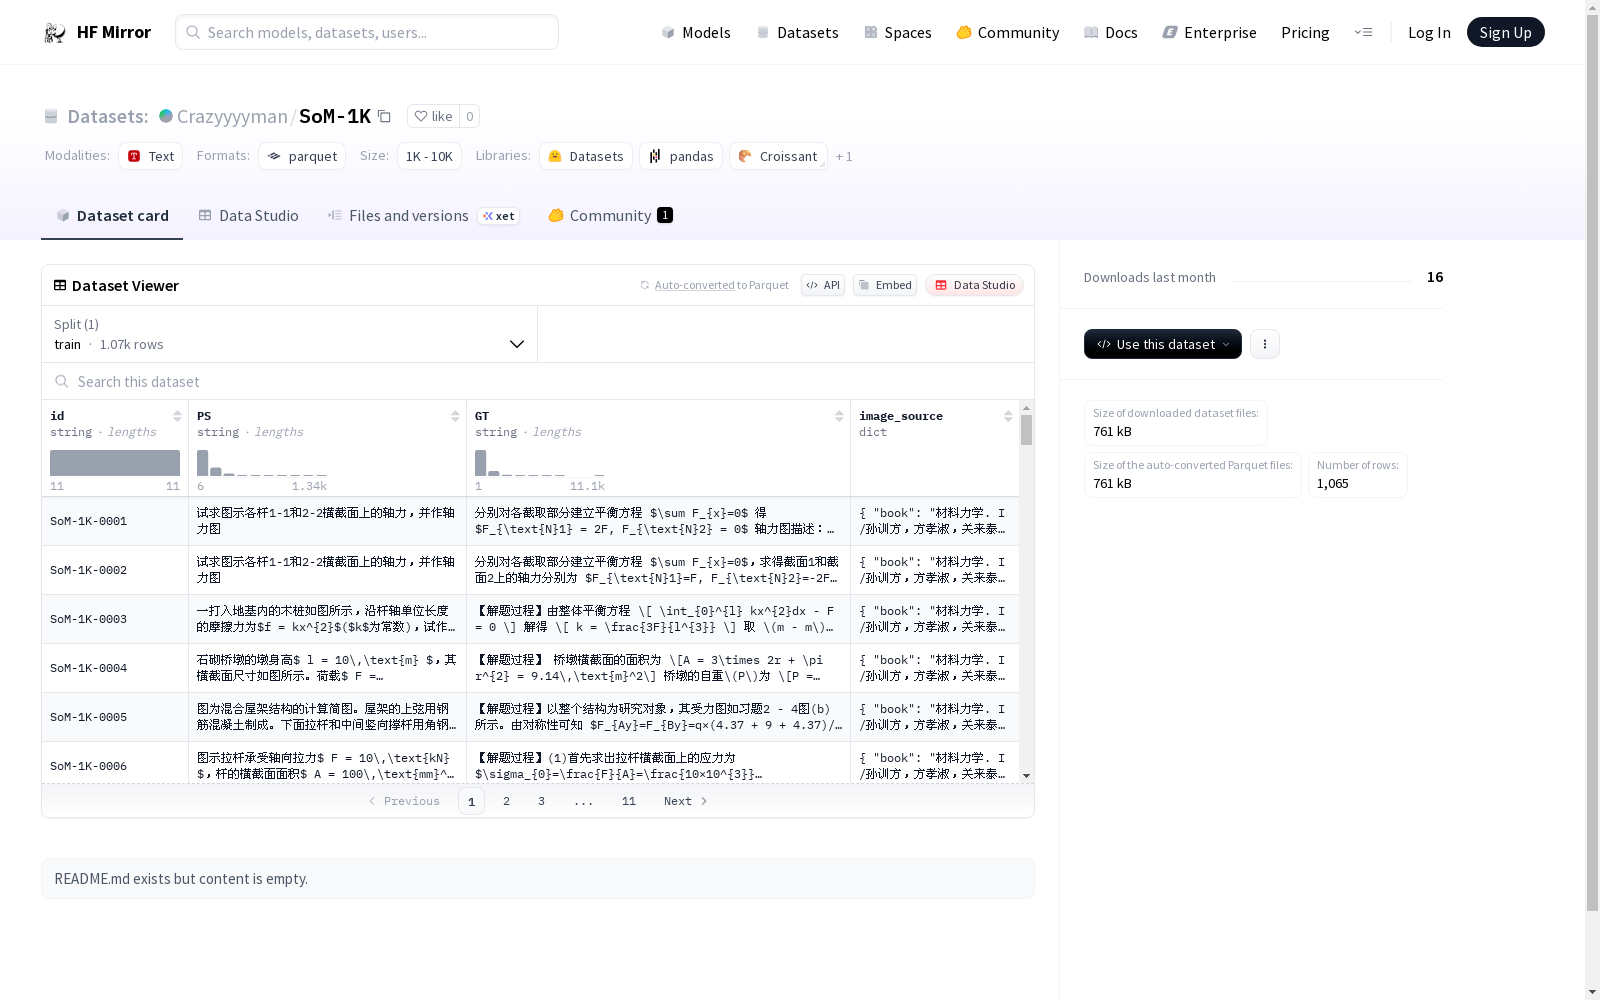The image size is (1600, 1000).
Task: Open Files and versions tab
Action: click(x=423, y=216)
